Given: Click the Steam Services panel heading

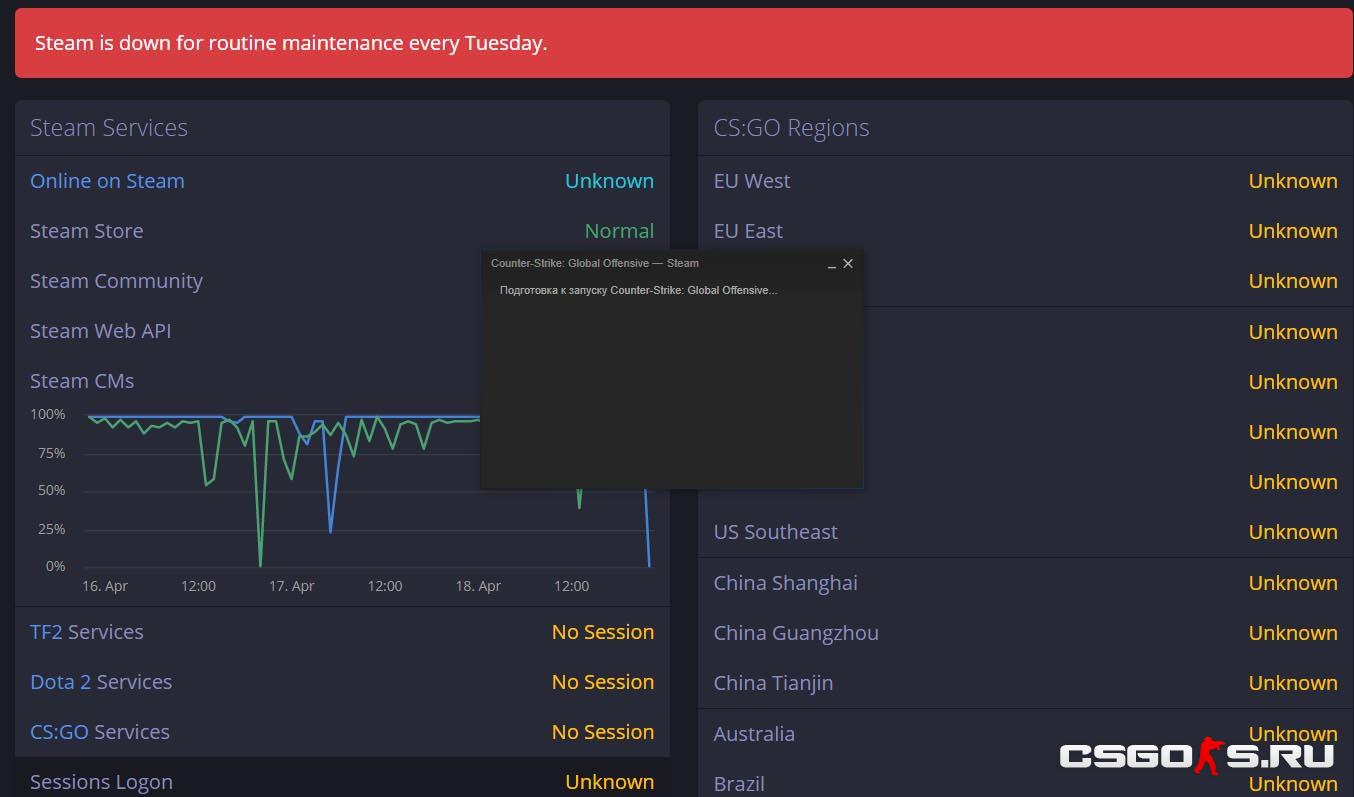Looking at the screenshot, I should point(109,128).
